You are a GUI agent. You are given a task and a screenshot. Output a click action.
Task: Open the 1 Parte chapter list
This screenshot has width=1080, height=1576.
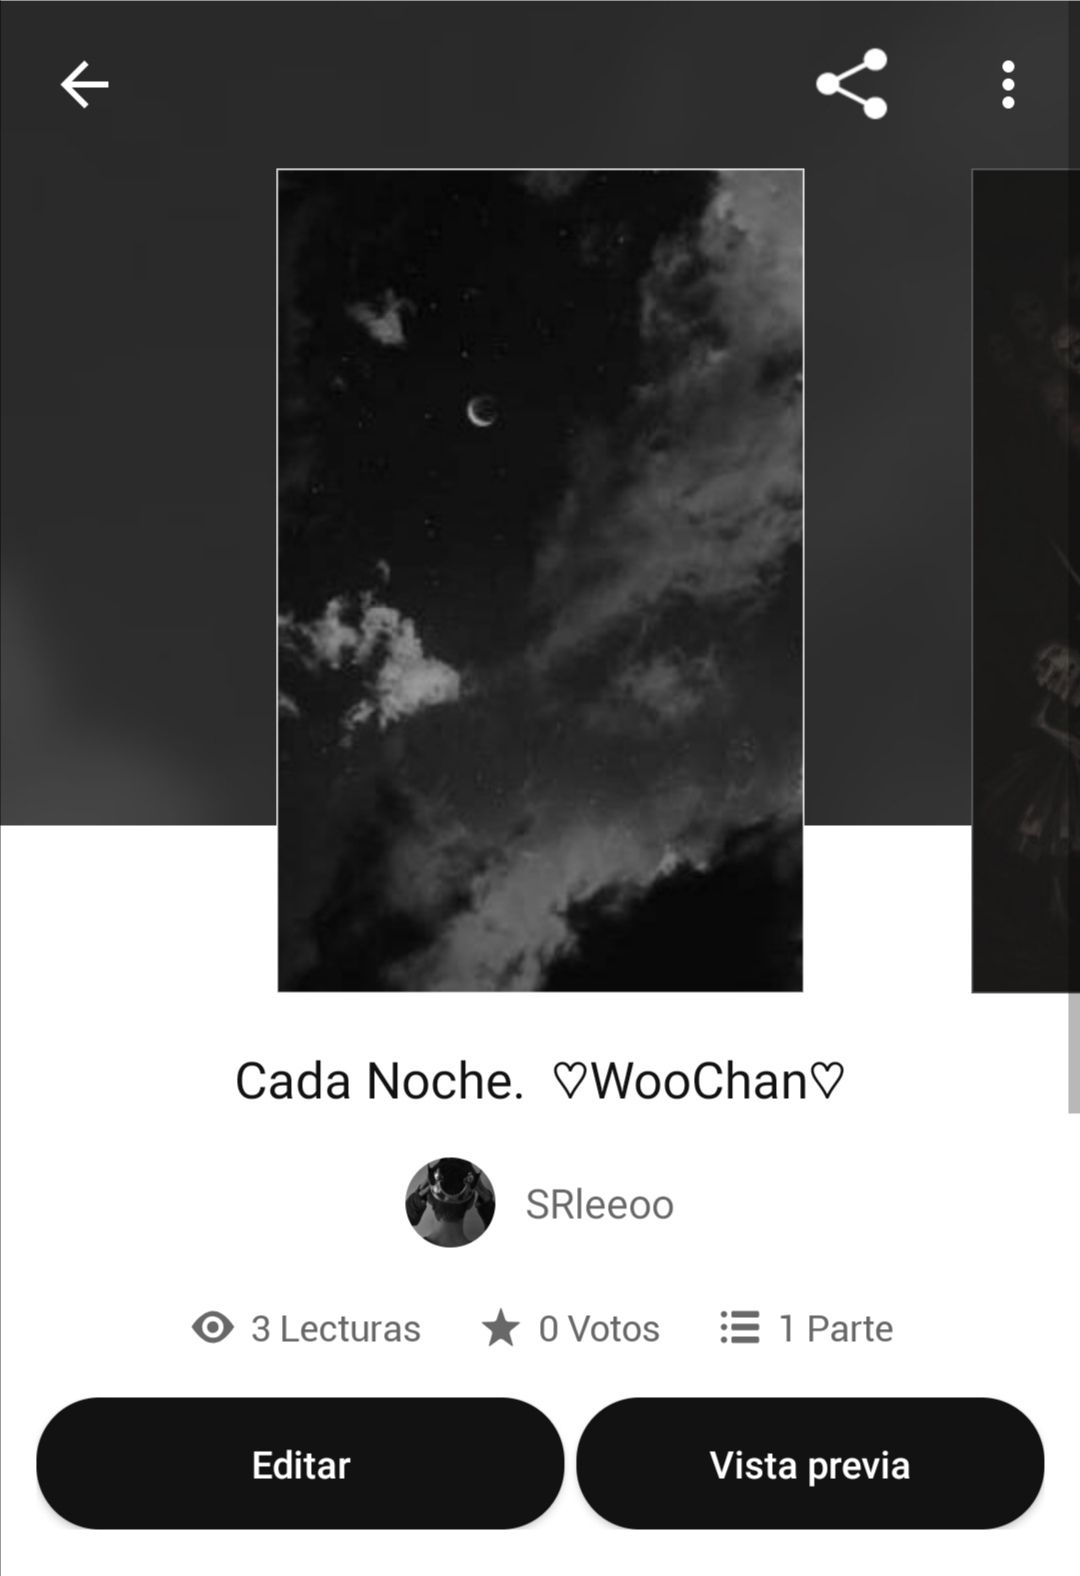[x=836, y=1328]
